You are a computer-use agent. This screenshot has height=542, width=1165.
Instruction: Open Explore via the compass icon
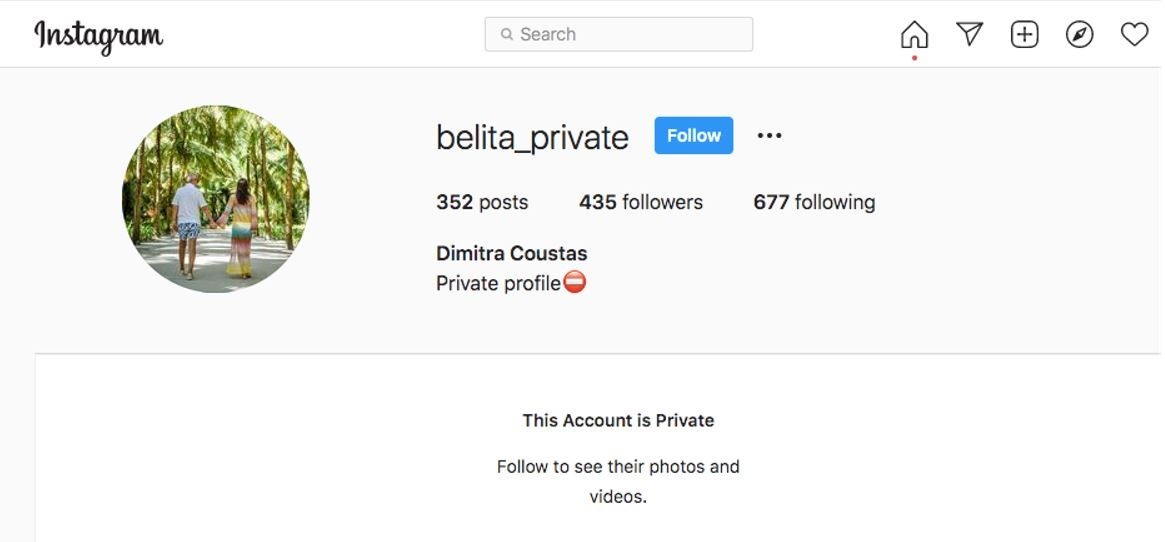pyautogui.click(x=1079, y=34)
